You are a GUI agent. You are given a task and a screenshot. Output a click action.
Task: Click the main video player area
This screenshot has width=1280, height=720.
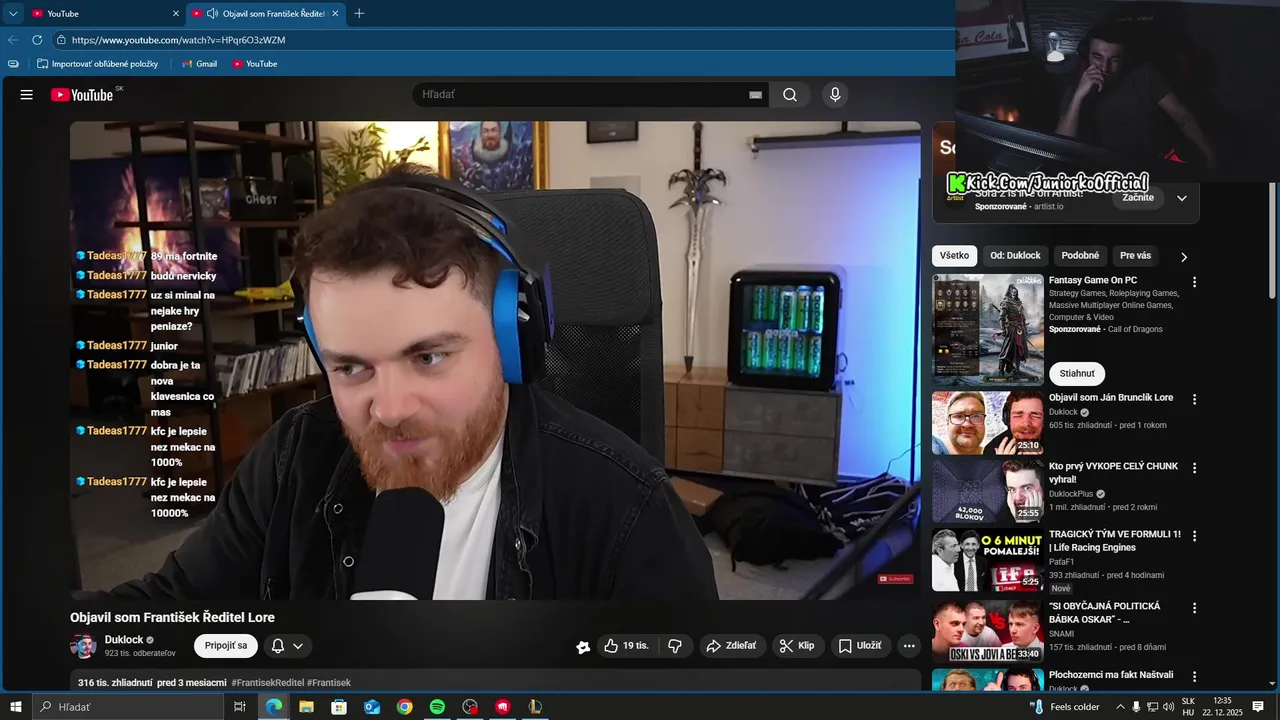point(495,360)
